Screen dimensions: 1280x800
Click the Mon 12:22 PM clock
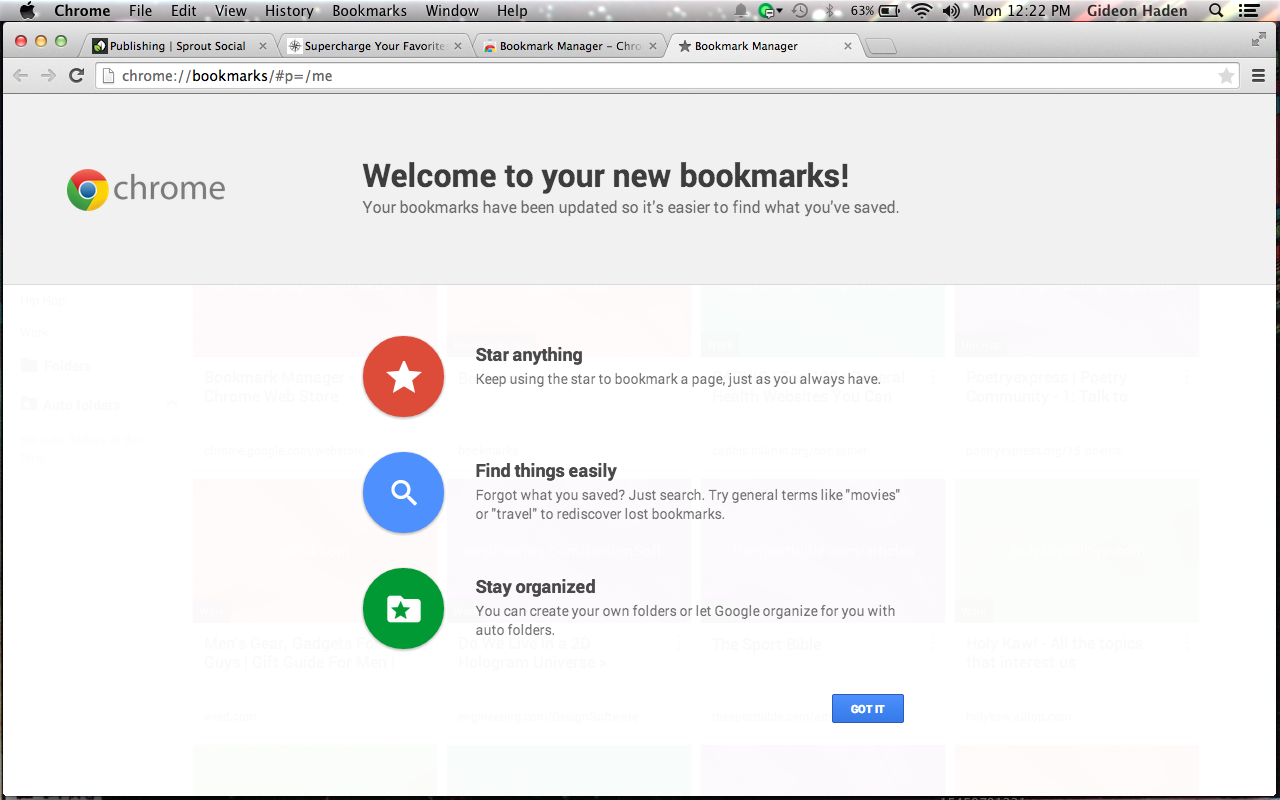point(1022,11)
